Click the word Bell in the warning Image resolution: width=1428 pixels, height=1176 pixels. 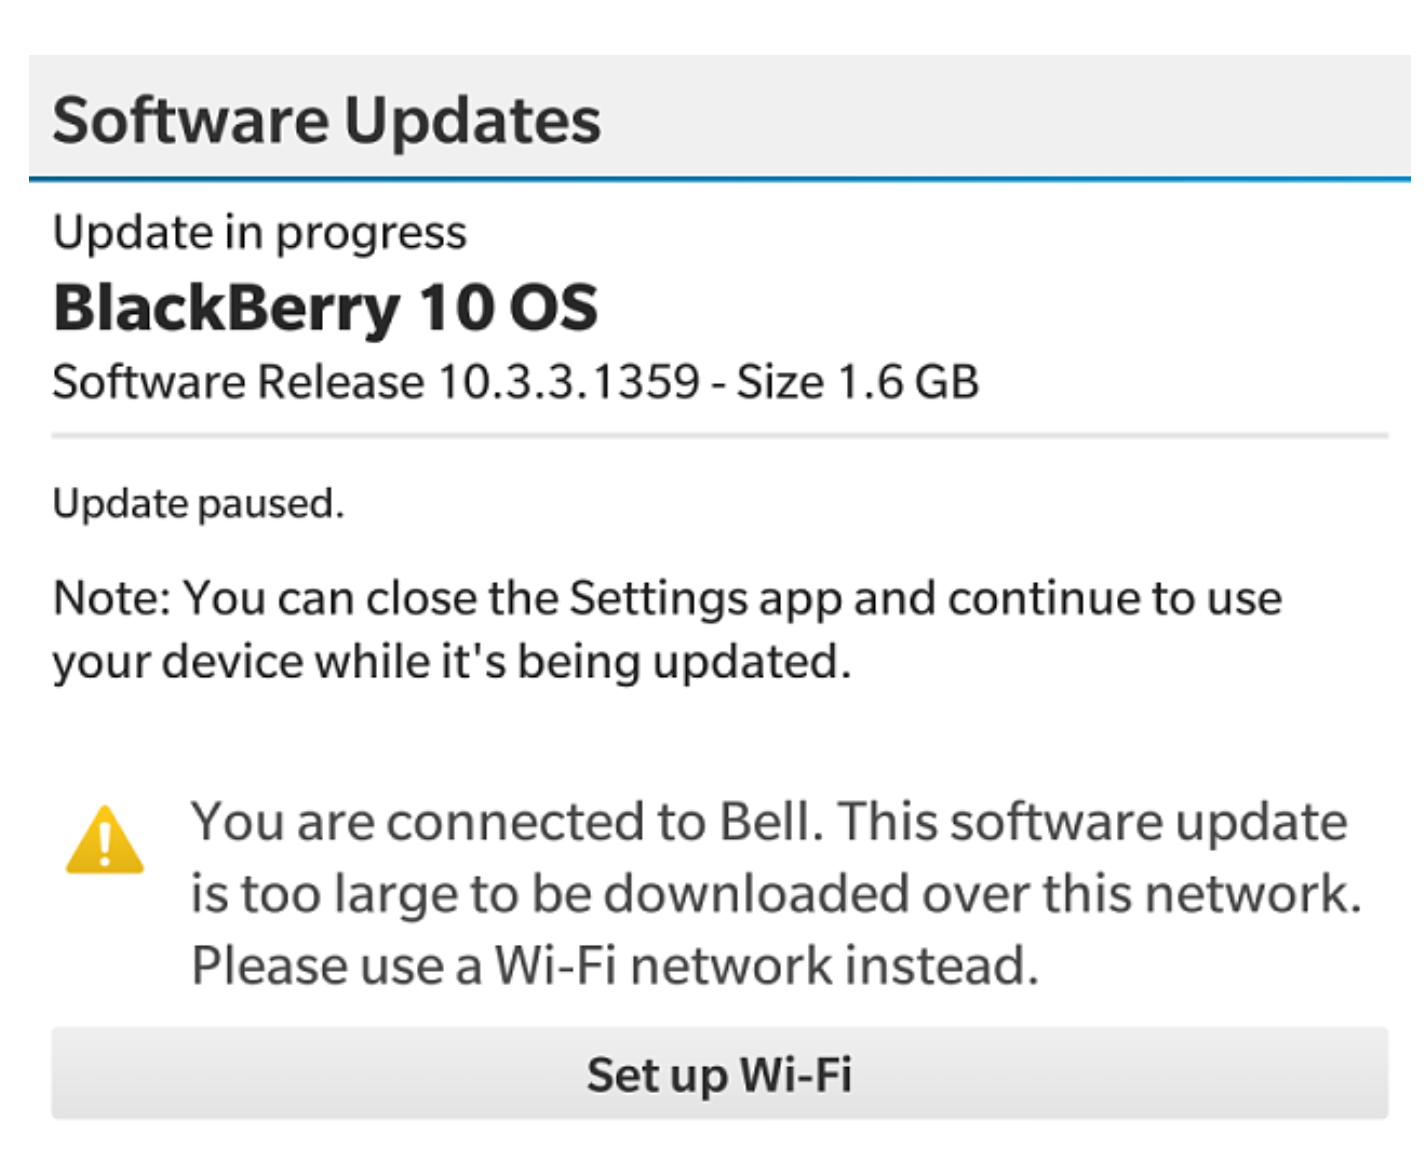pyautogui.click(x=770, y=821)
